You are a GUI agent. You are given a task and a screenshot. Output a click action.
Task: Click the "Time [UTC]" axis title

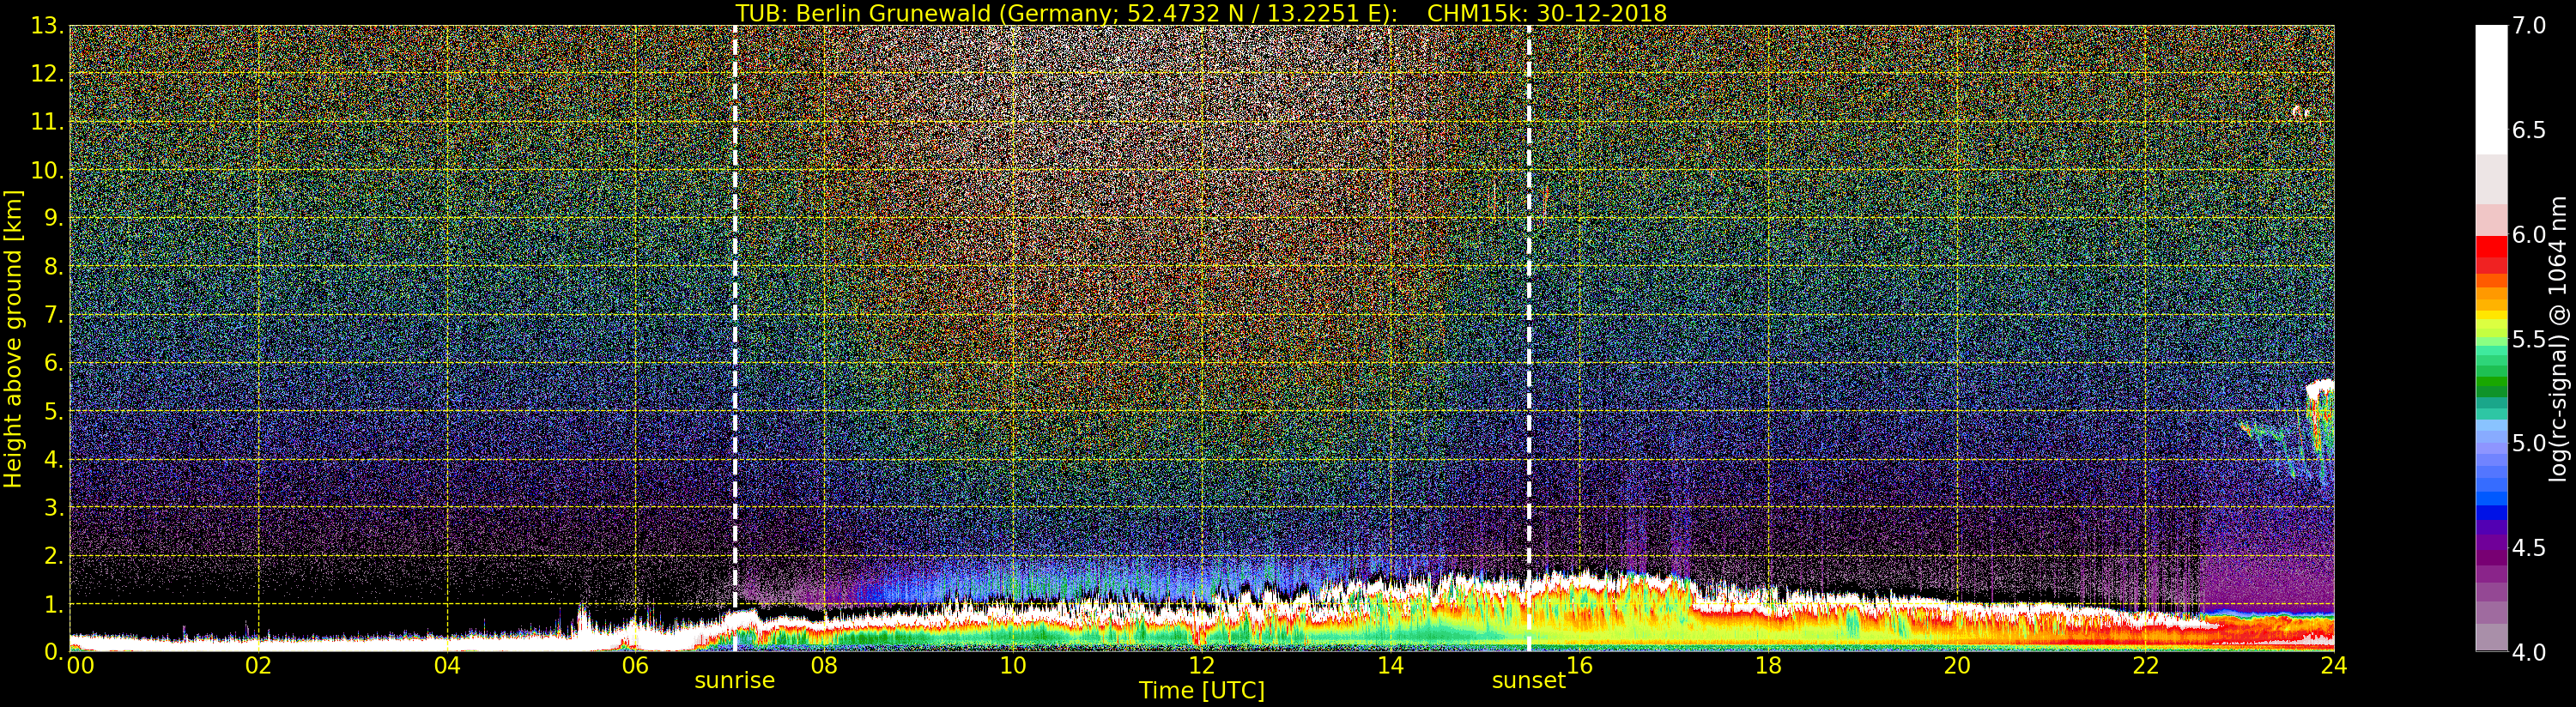point(1201,691)
